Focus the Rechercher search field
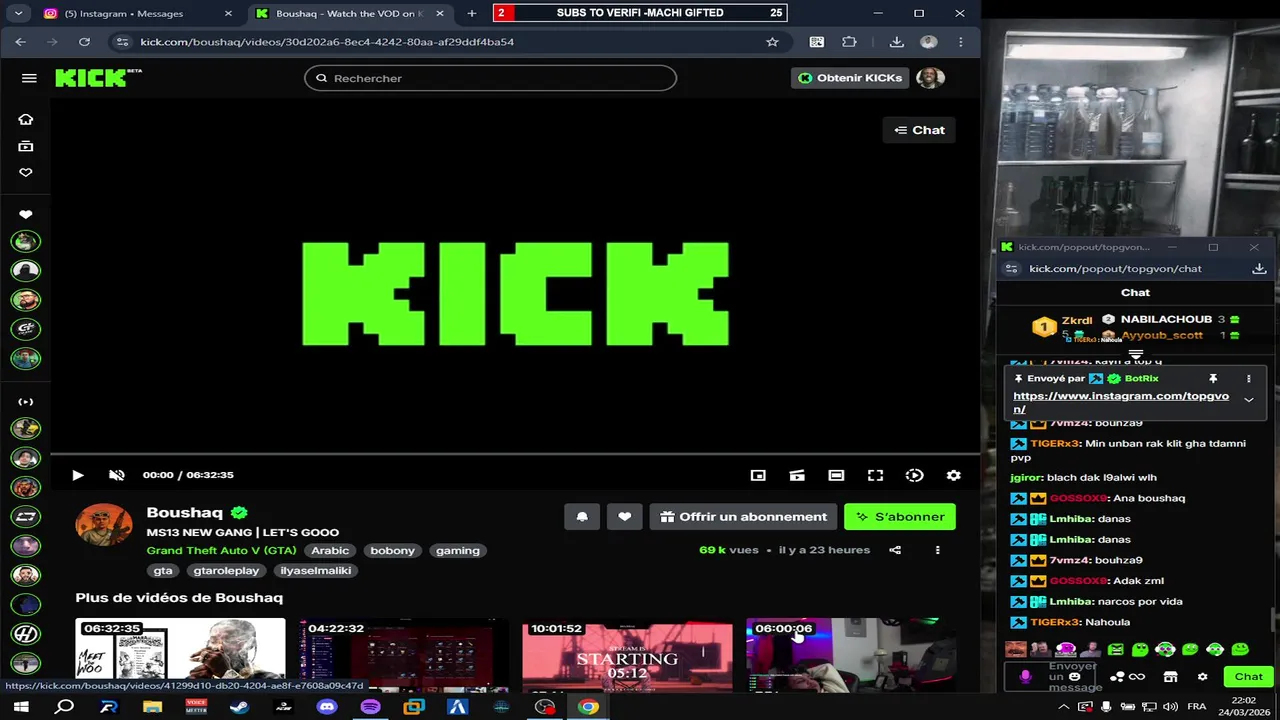The width and height of the screenshot is (1280, 720). 490,78
